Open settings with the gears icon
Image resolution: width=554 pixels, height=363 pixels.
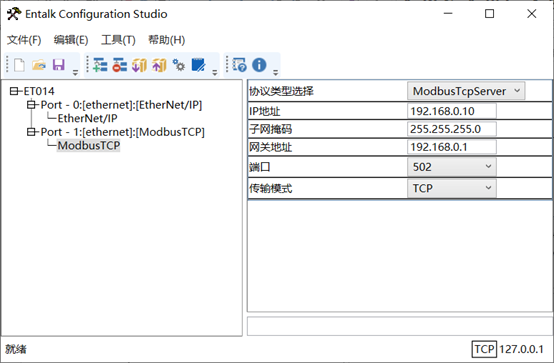pos(179,65)
